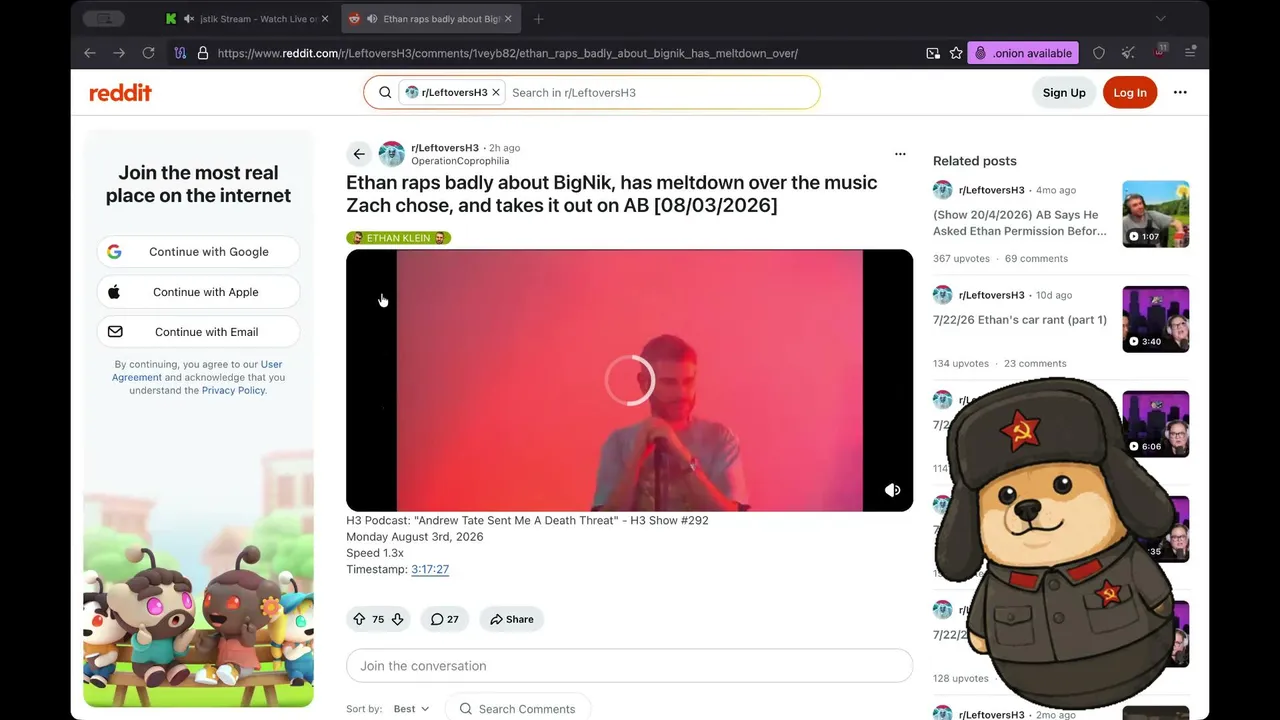The image size is (1280, 720).
Task: Open the browser application menu
Action: pyautogui.click(x=1190, y=53)
